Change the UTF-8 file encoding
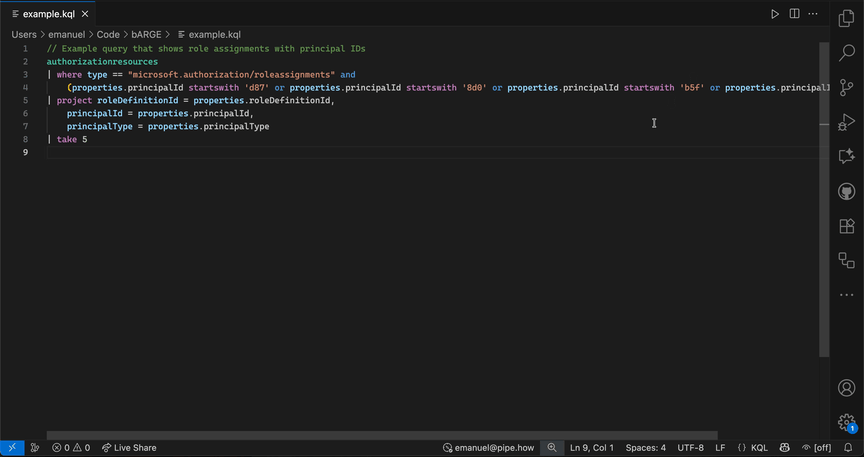864x457 pixels. click(690, 448)
